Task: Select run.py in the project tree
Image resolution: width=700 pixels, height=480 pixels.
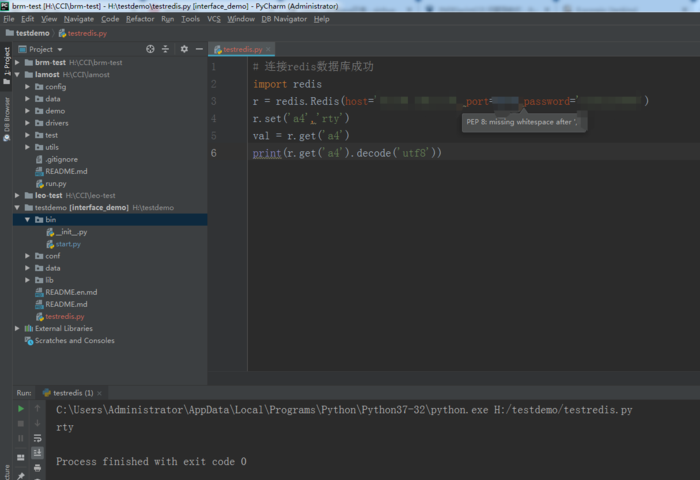Action: click(x=50, y=183)
